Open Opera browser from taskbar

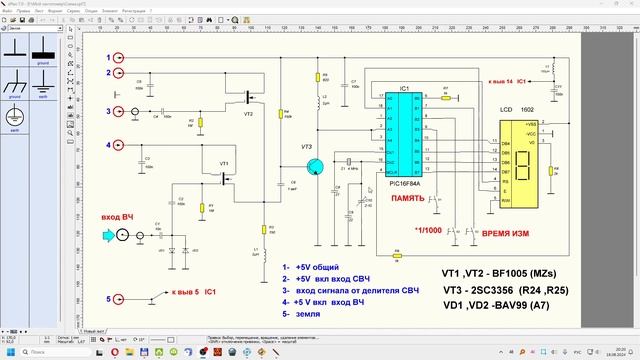115,352
